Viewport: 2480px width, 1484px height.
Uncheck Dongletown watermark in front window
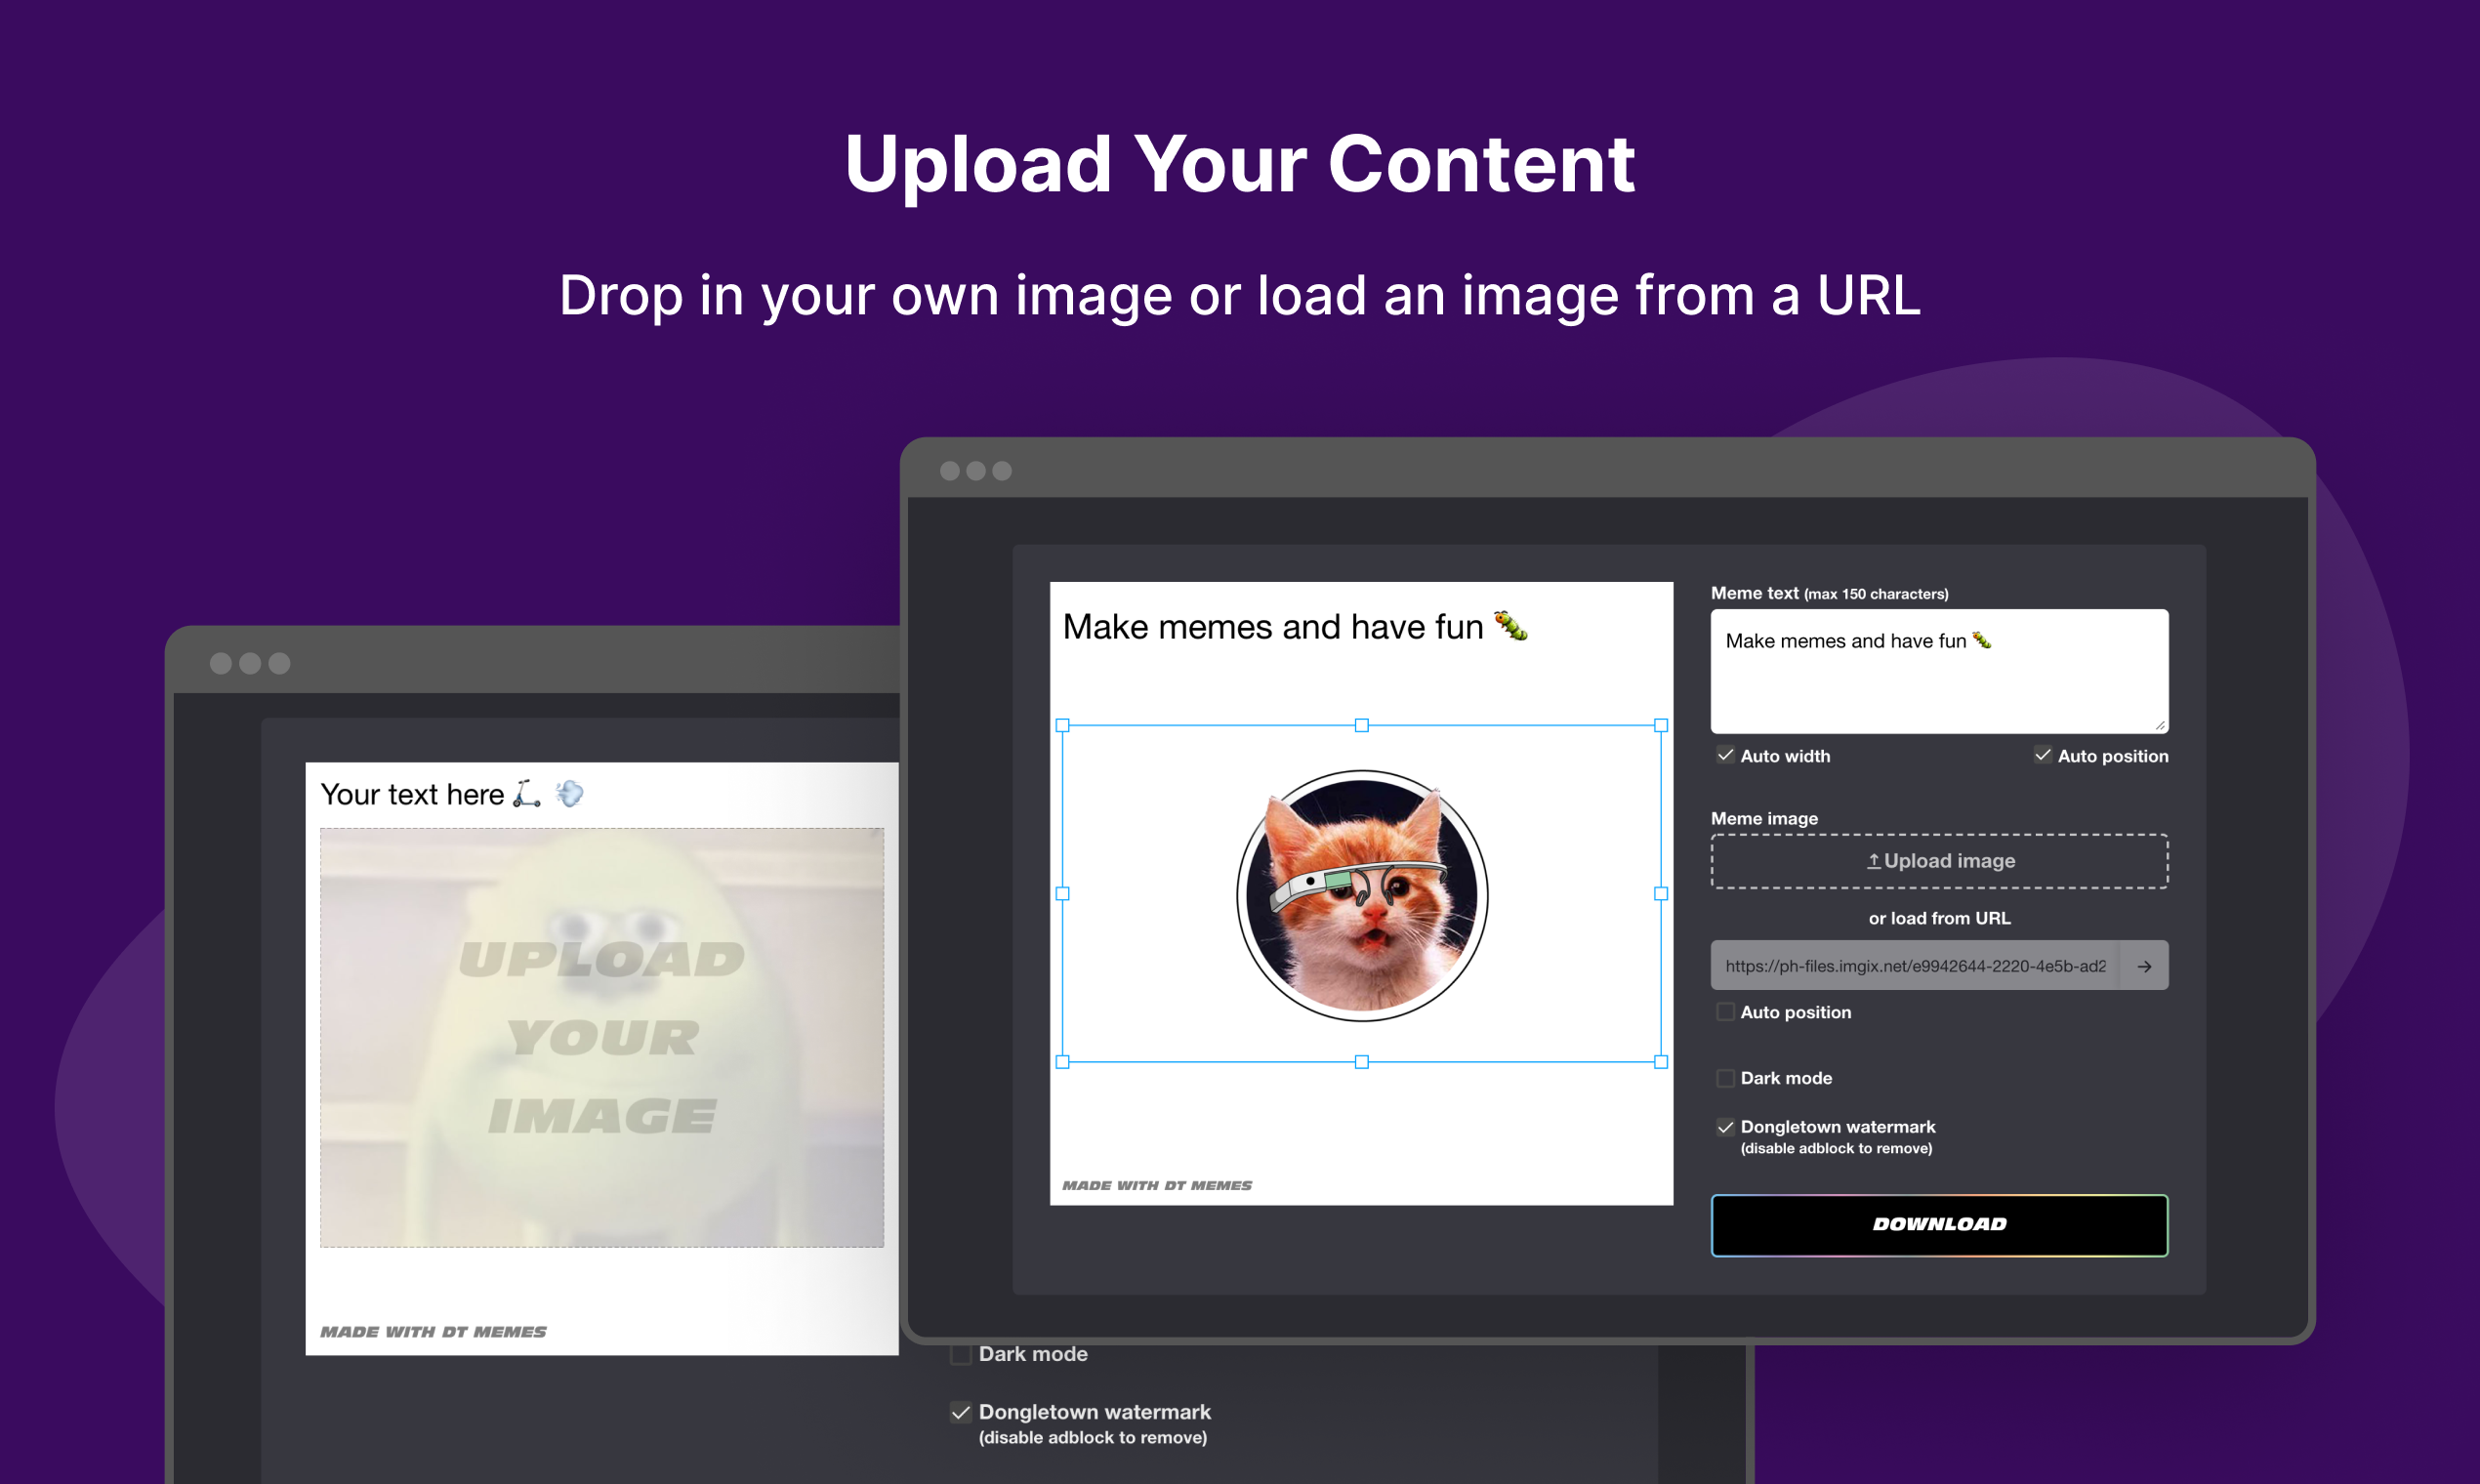[x=1725, y=1127]
